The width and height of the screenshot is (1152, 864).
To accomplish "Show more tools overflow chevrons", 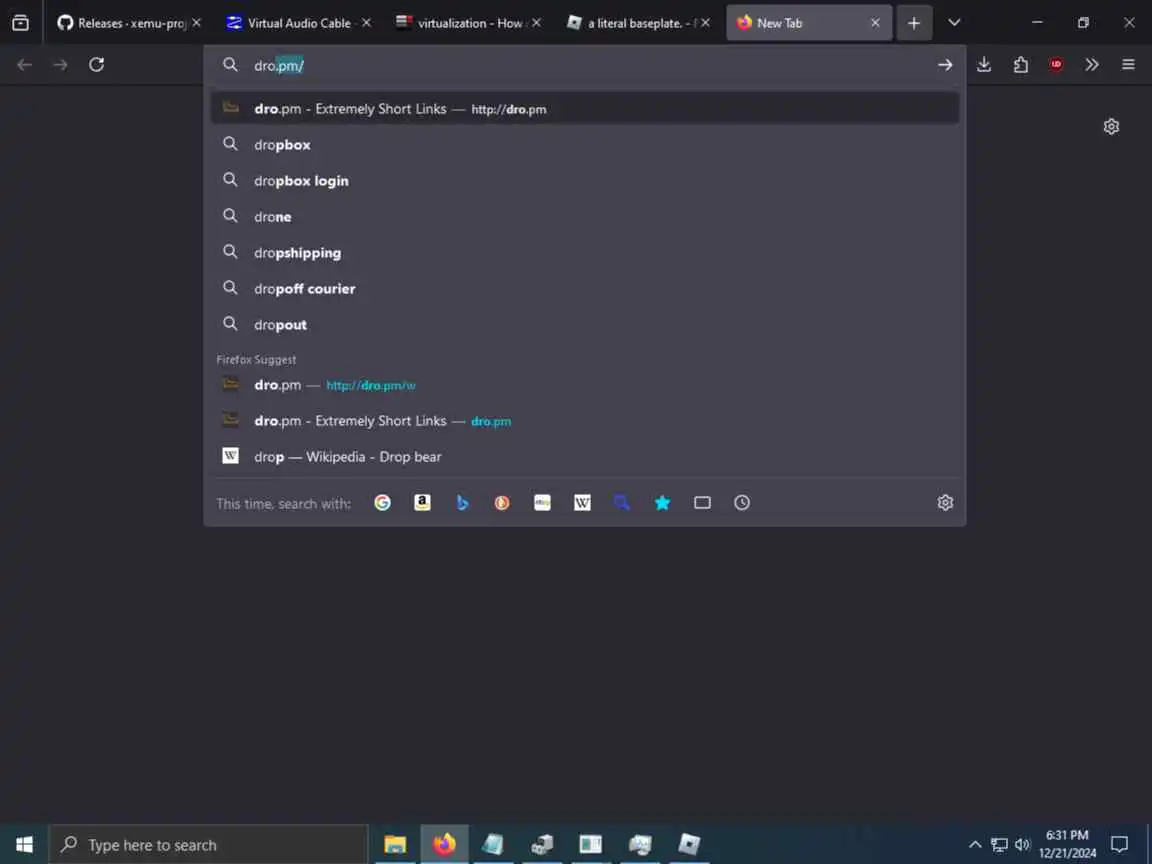I will pyautogui.click(x=1092, y=65).
